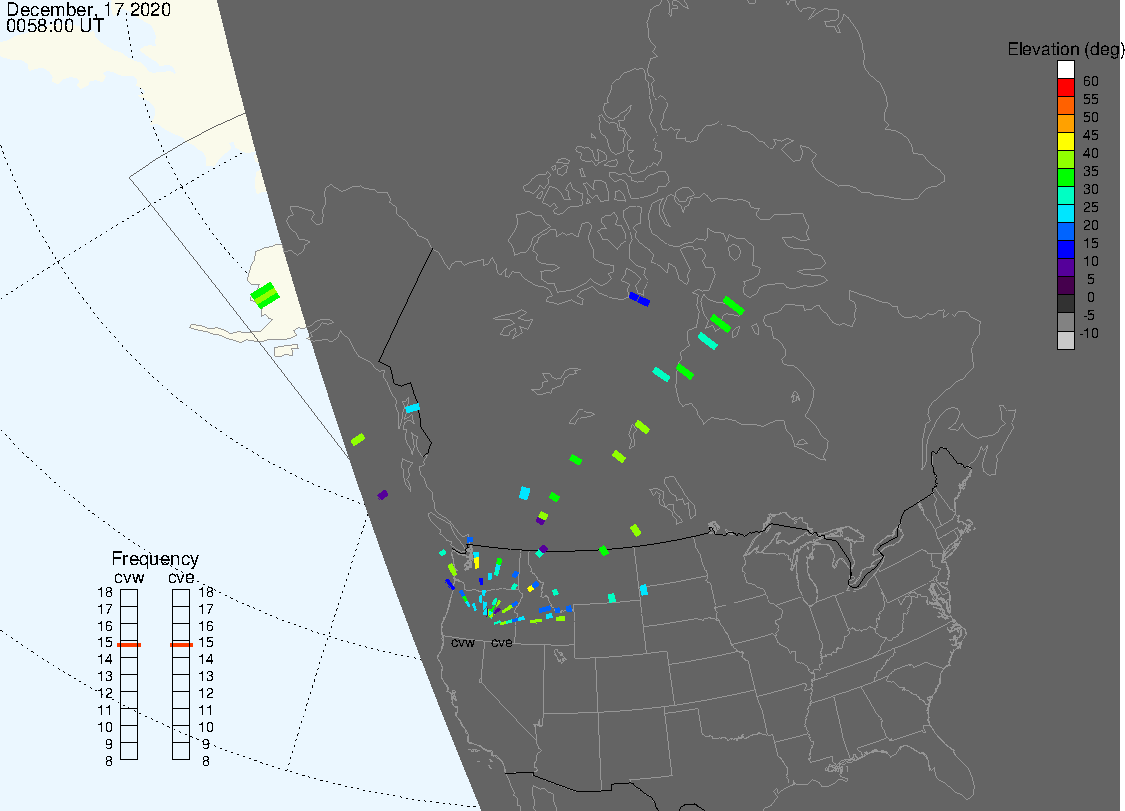The width and height of the screenshot is (1125, 811).
Task: Click the purple marker in the ocean off the coast
Action: click(382, 494)
